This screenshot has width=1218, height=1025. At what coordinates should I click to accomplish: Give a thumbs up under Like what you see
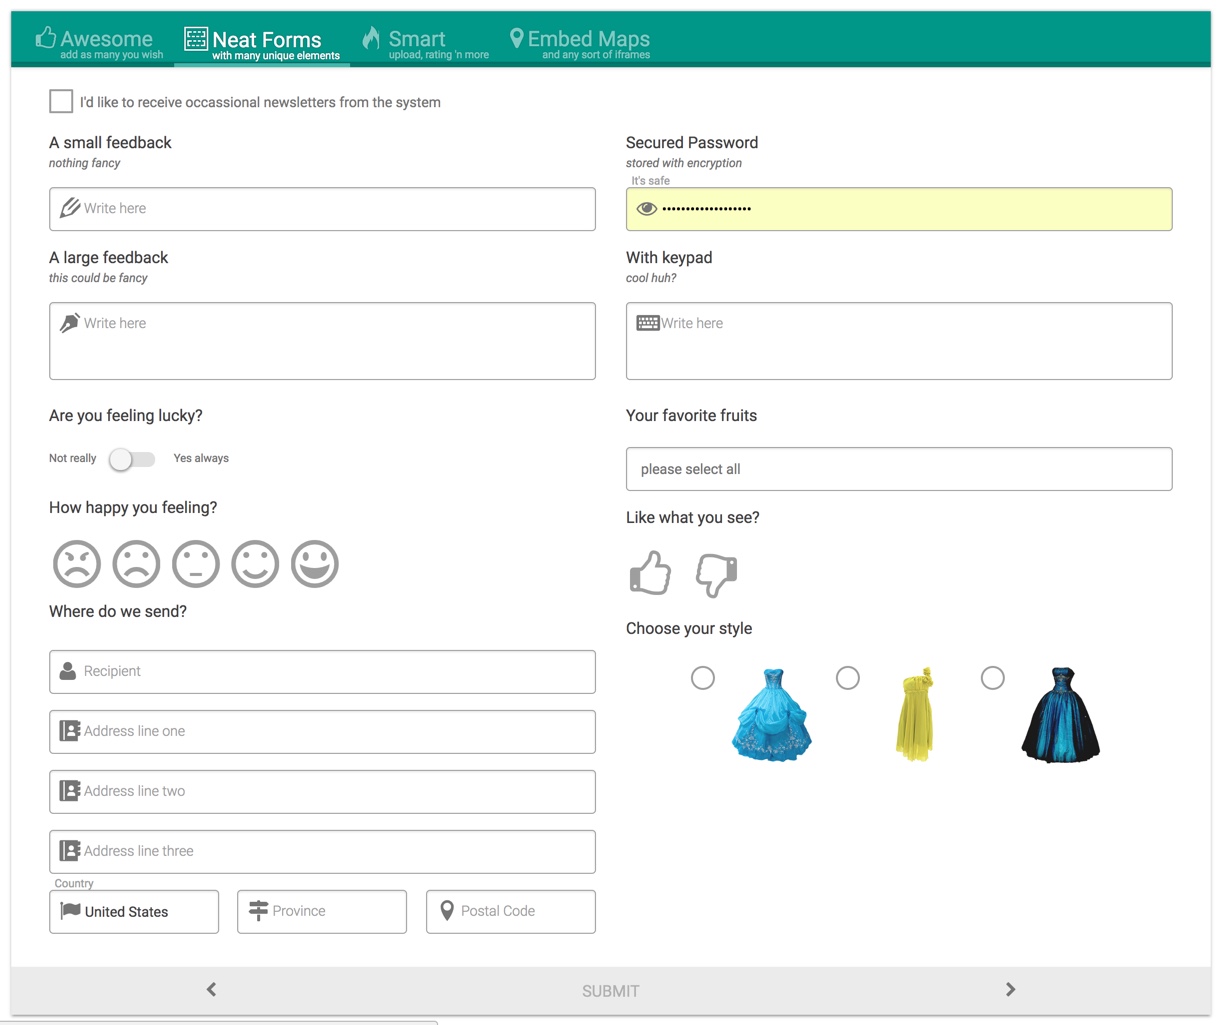coord(650,573)
